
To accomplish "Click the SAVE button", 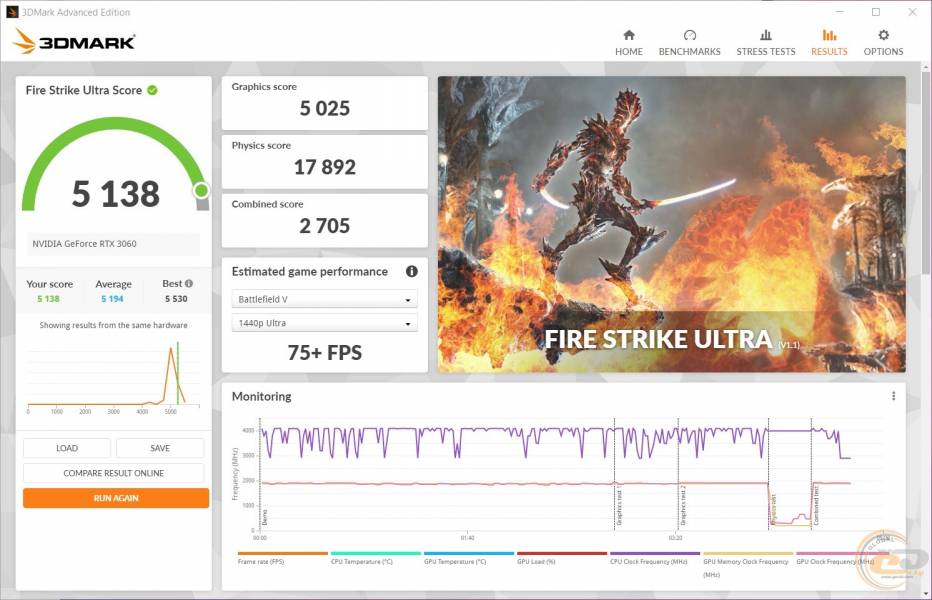I will coord(160,448).
